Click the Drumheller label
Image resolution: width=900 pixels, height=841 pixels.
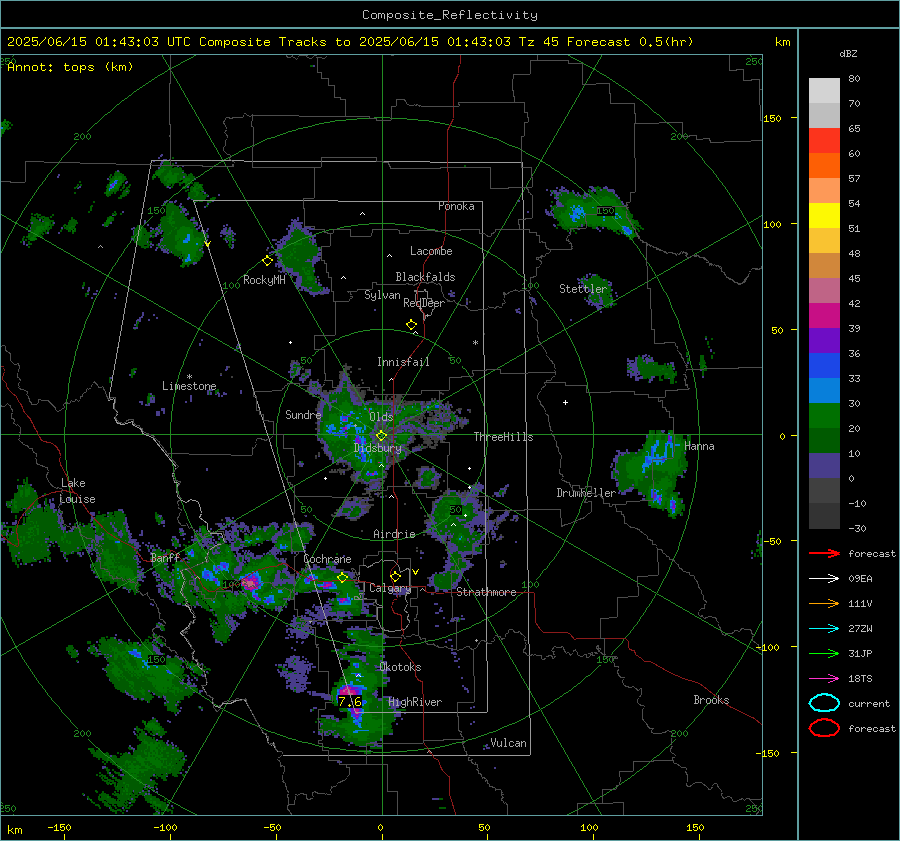click(586, 493)
